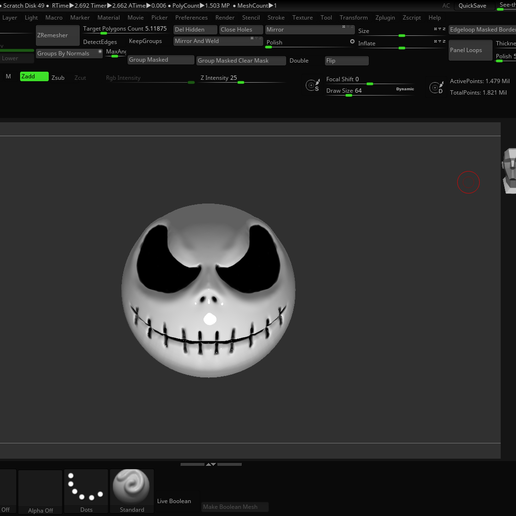Image resolution: width=516 pixels, height=516 pixels.
Task: Click the QuickSave button
Action: 472,6
